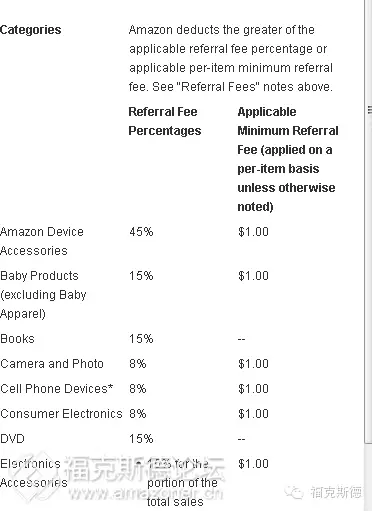
Task: Click the bullet point under Electronics Accessories
Action: (x=139, y=464)
